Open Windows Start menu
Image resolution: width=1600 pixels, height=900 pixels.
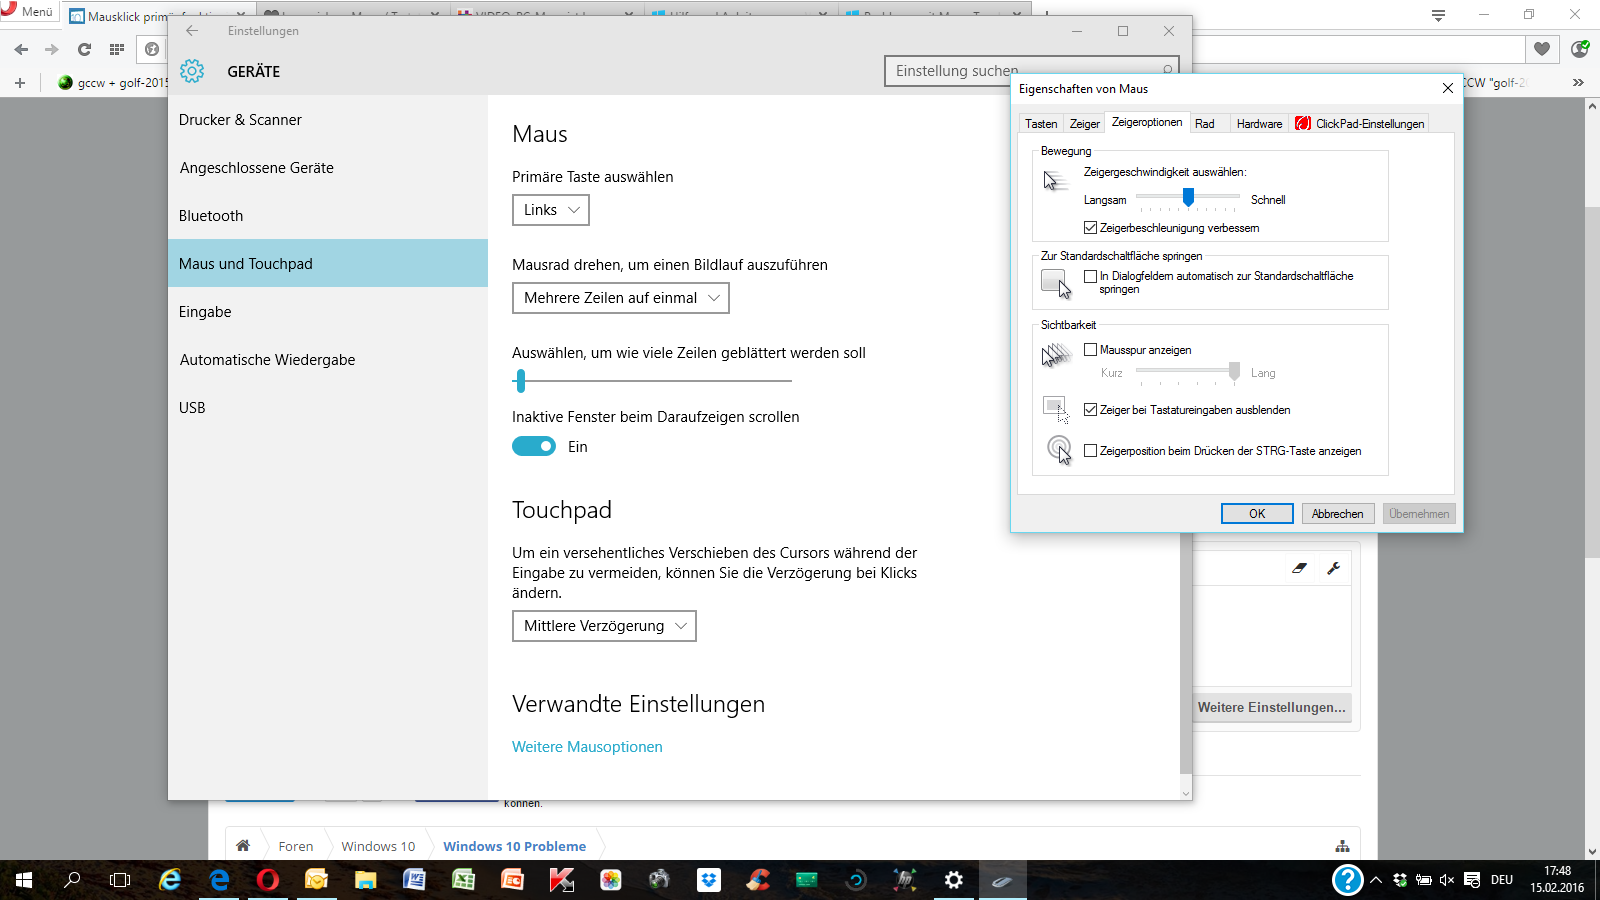click(24, 880)
